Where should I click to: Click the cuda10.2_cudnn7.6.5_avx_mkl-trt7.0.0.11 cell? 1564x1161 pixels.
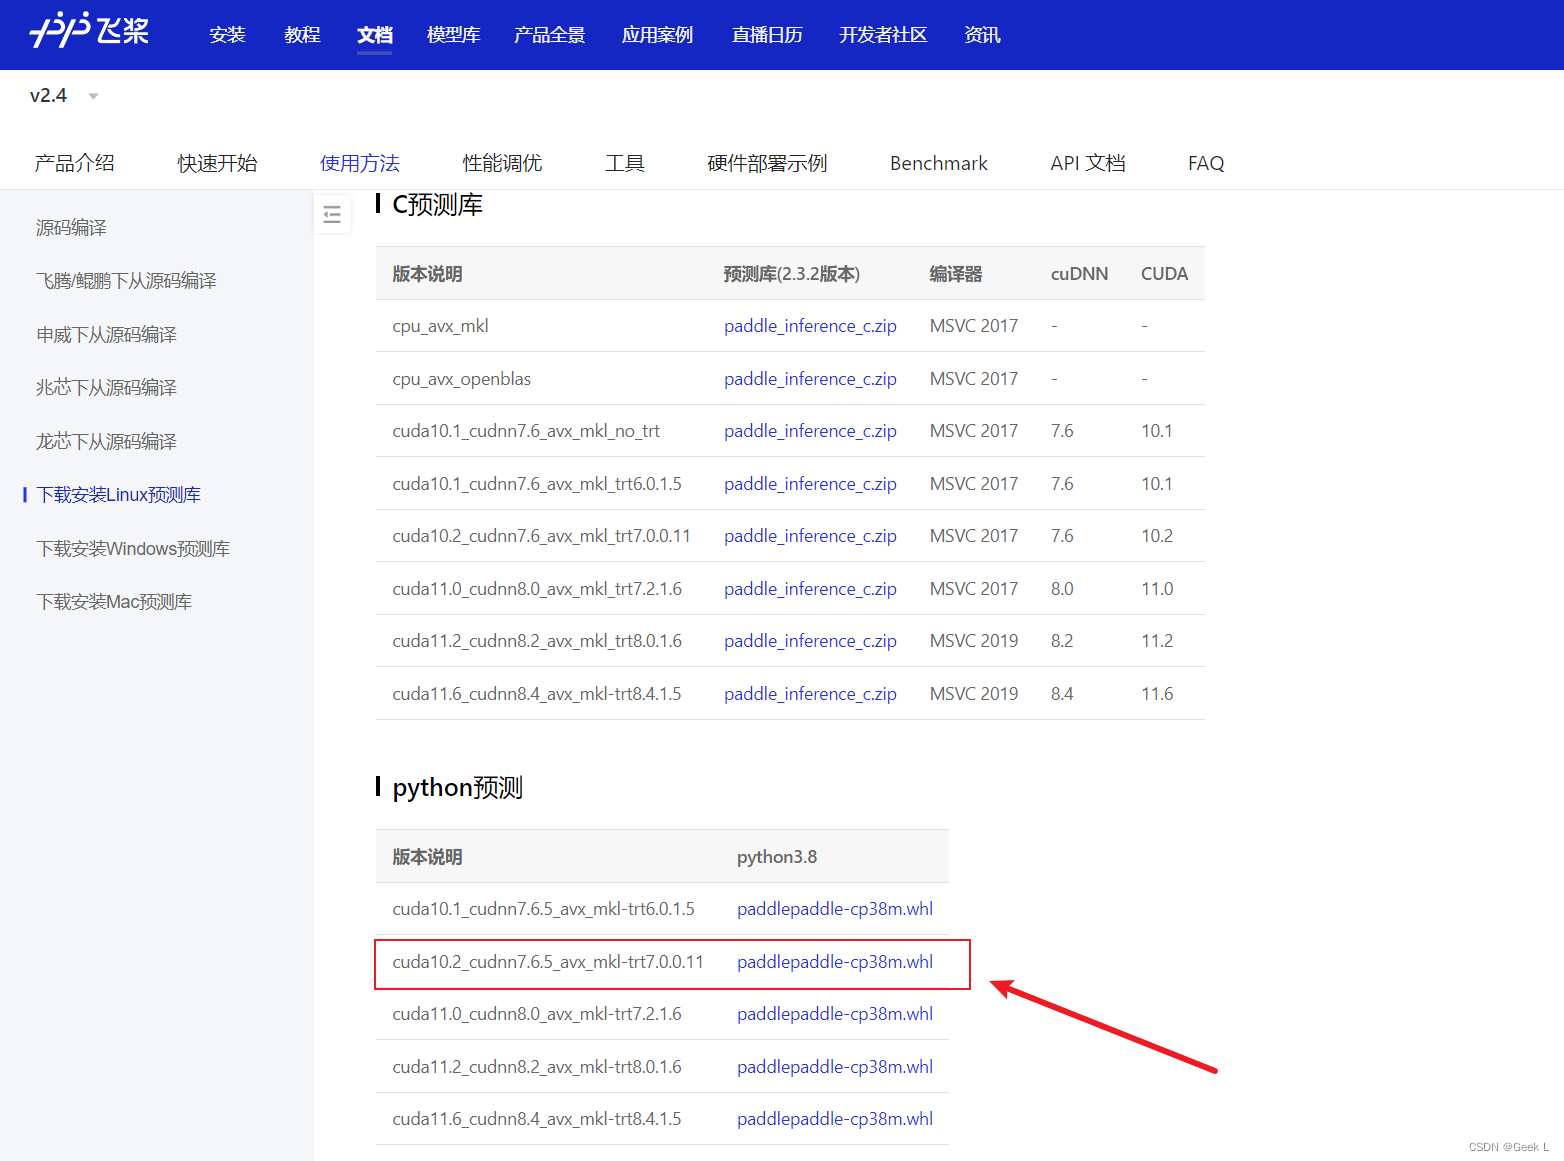548,962
